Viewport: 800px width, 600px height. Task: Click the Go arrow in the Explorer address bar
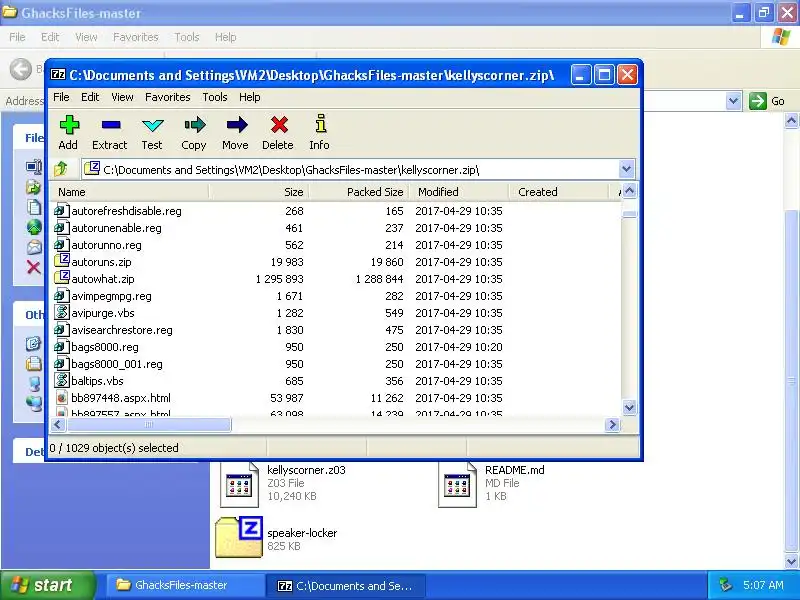758,101
